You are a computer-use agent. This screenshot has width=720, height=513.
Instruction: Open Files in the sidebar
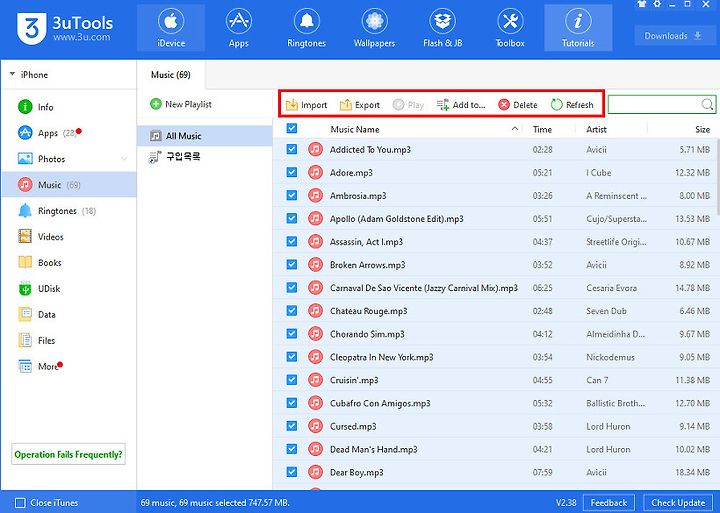tap(69, 340)
